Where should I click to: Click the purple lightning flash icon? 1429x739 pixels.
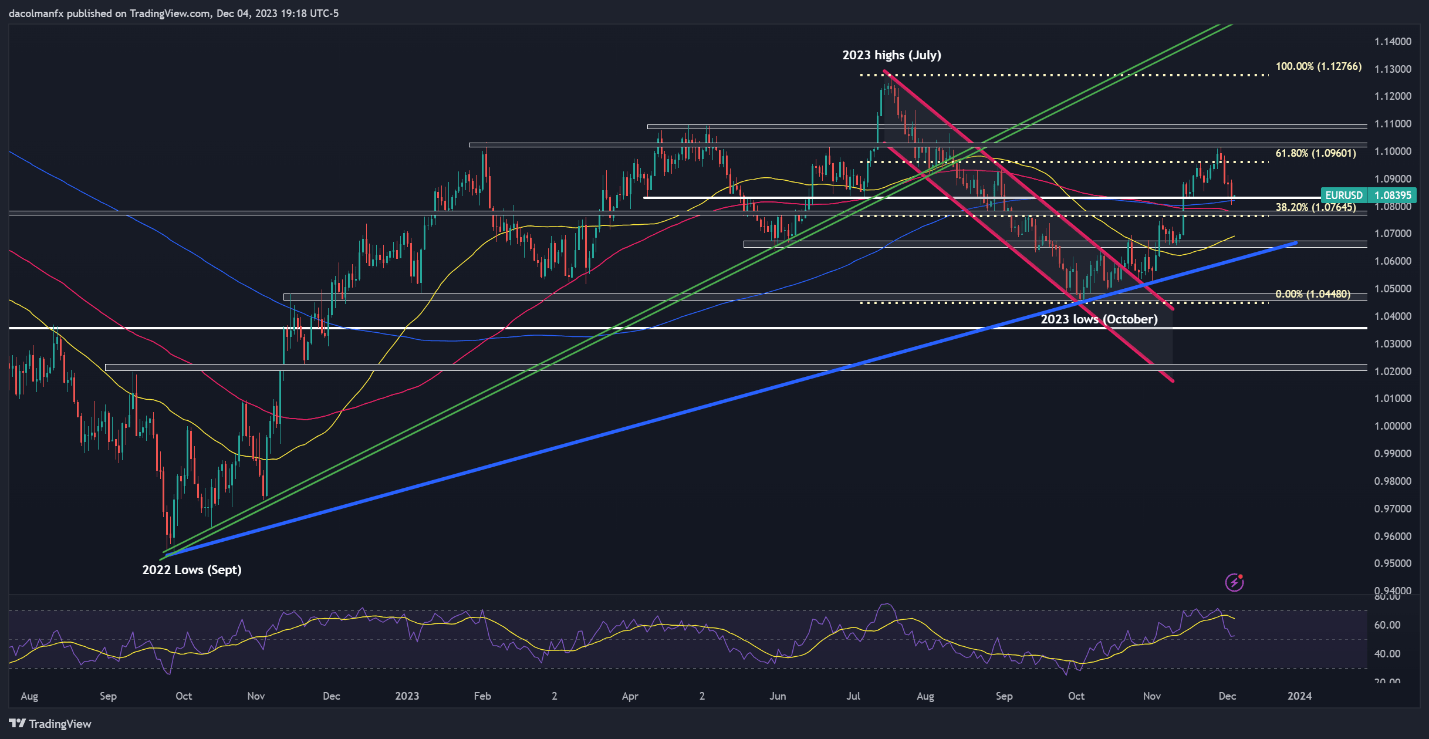1235,582
